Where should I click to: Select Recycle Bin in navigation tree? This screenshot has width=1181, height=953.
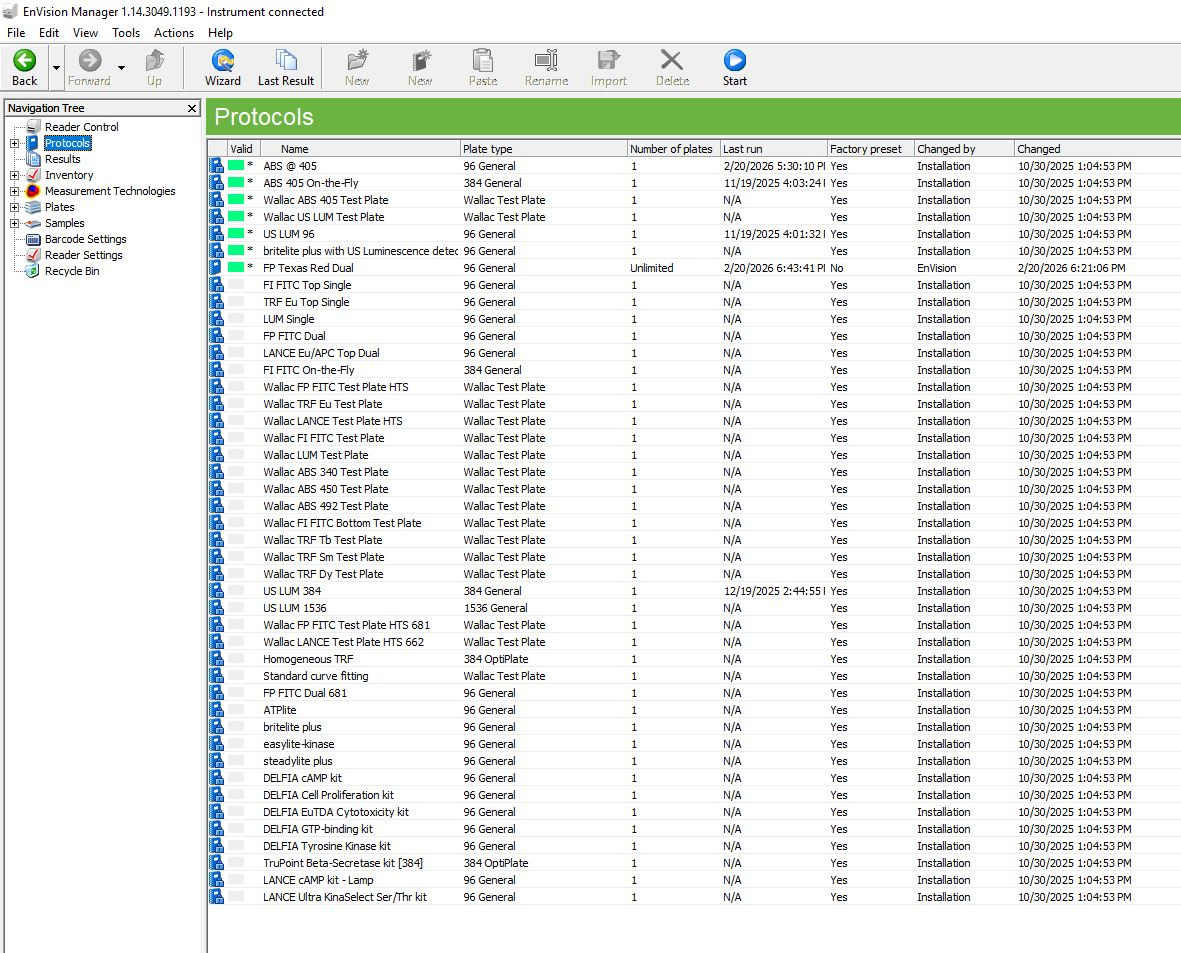[71, 271]
